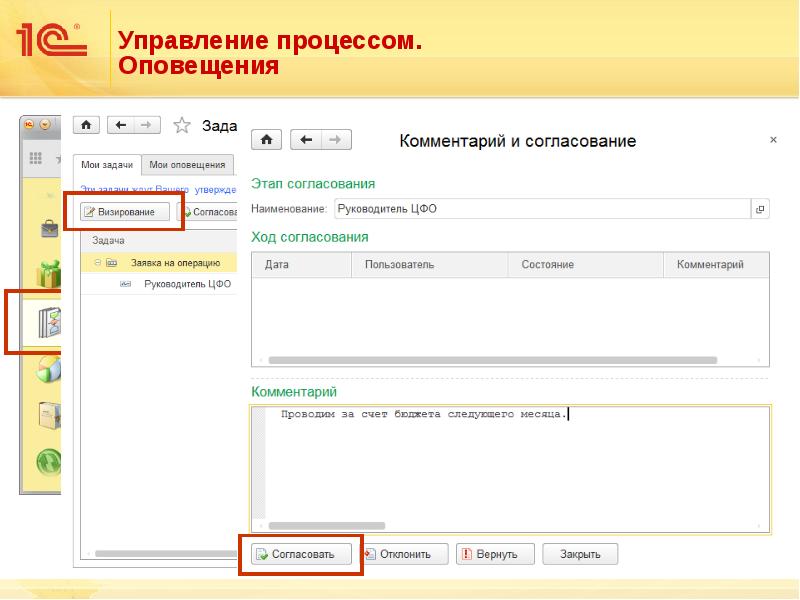Screen dimensions: 800x600
Task: Open the pie chart section in the sidebar
Action: click(49, 369)
